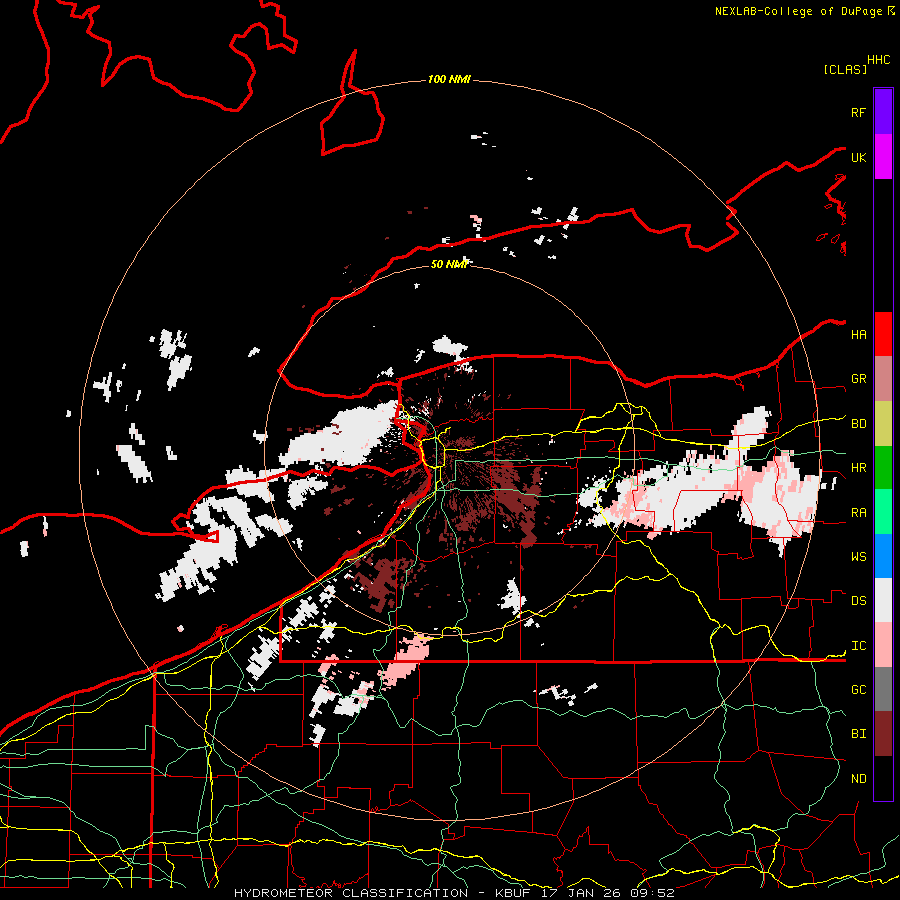Click the RF legend label
This screenshot has height=900, width=900.
click(858, 112)
